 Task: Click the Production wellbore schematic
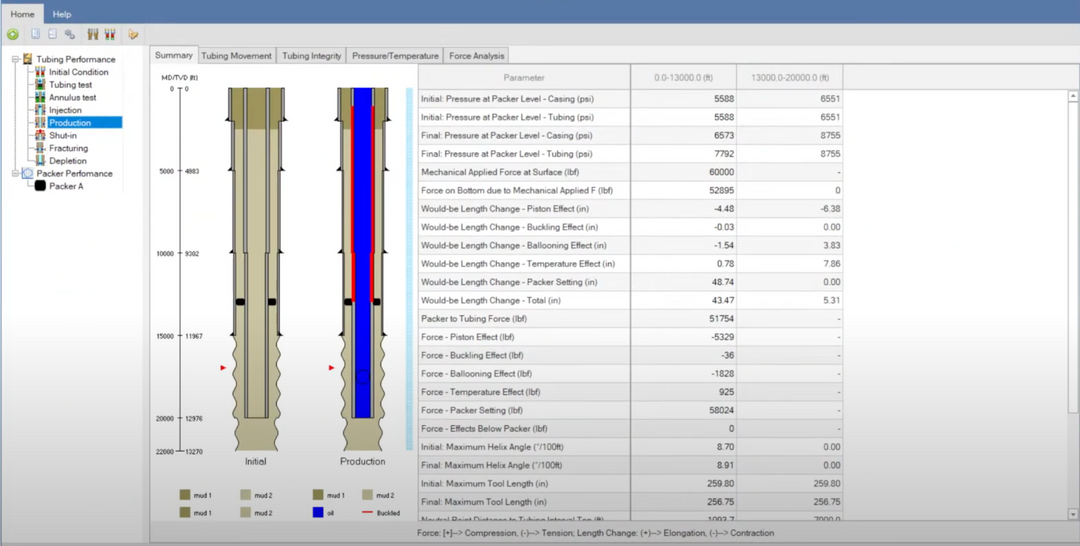pyautogui.click(x=362, y=269)
